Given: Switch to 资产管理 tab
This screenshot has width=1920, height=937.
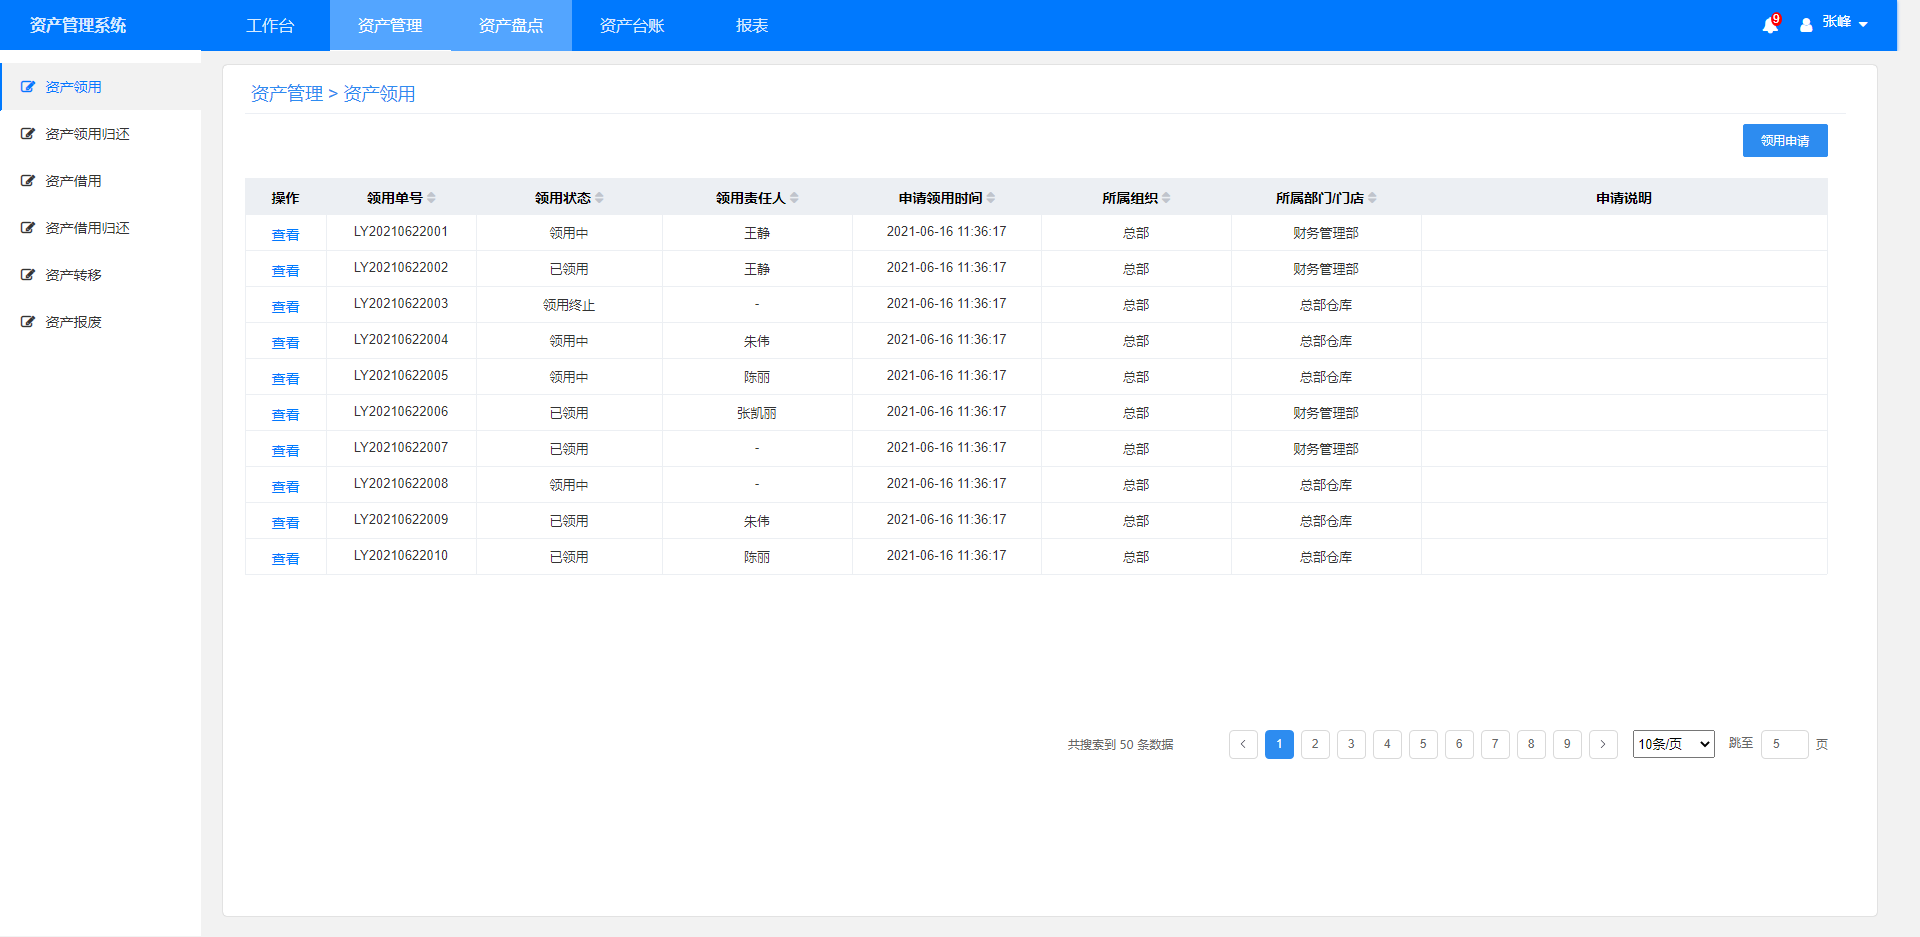Looking at the screenshot, I should pos(390,25).
